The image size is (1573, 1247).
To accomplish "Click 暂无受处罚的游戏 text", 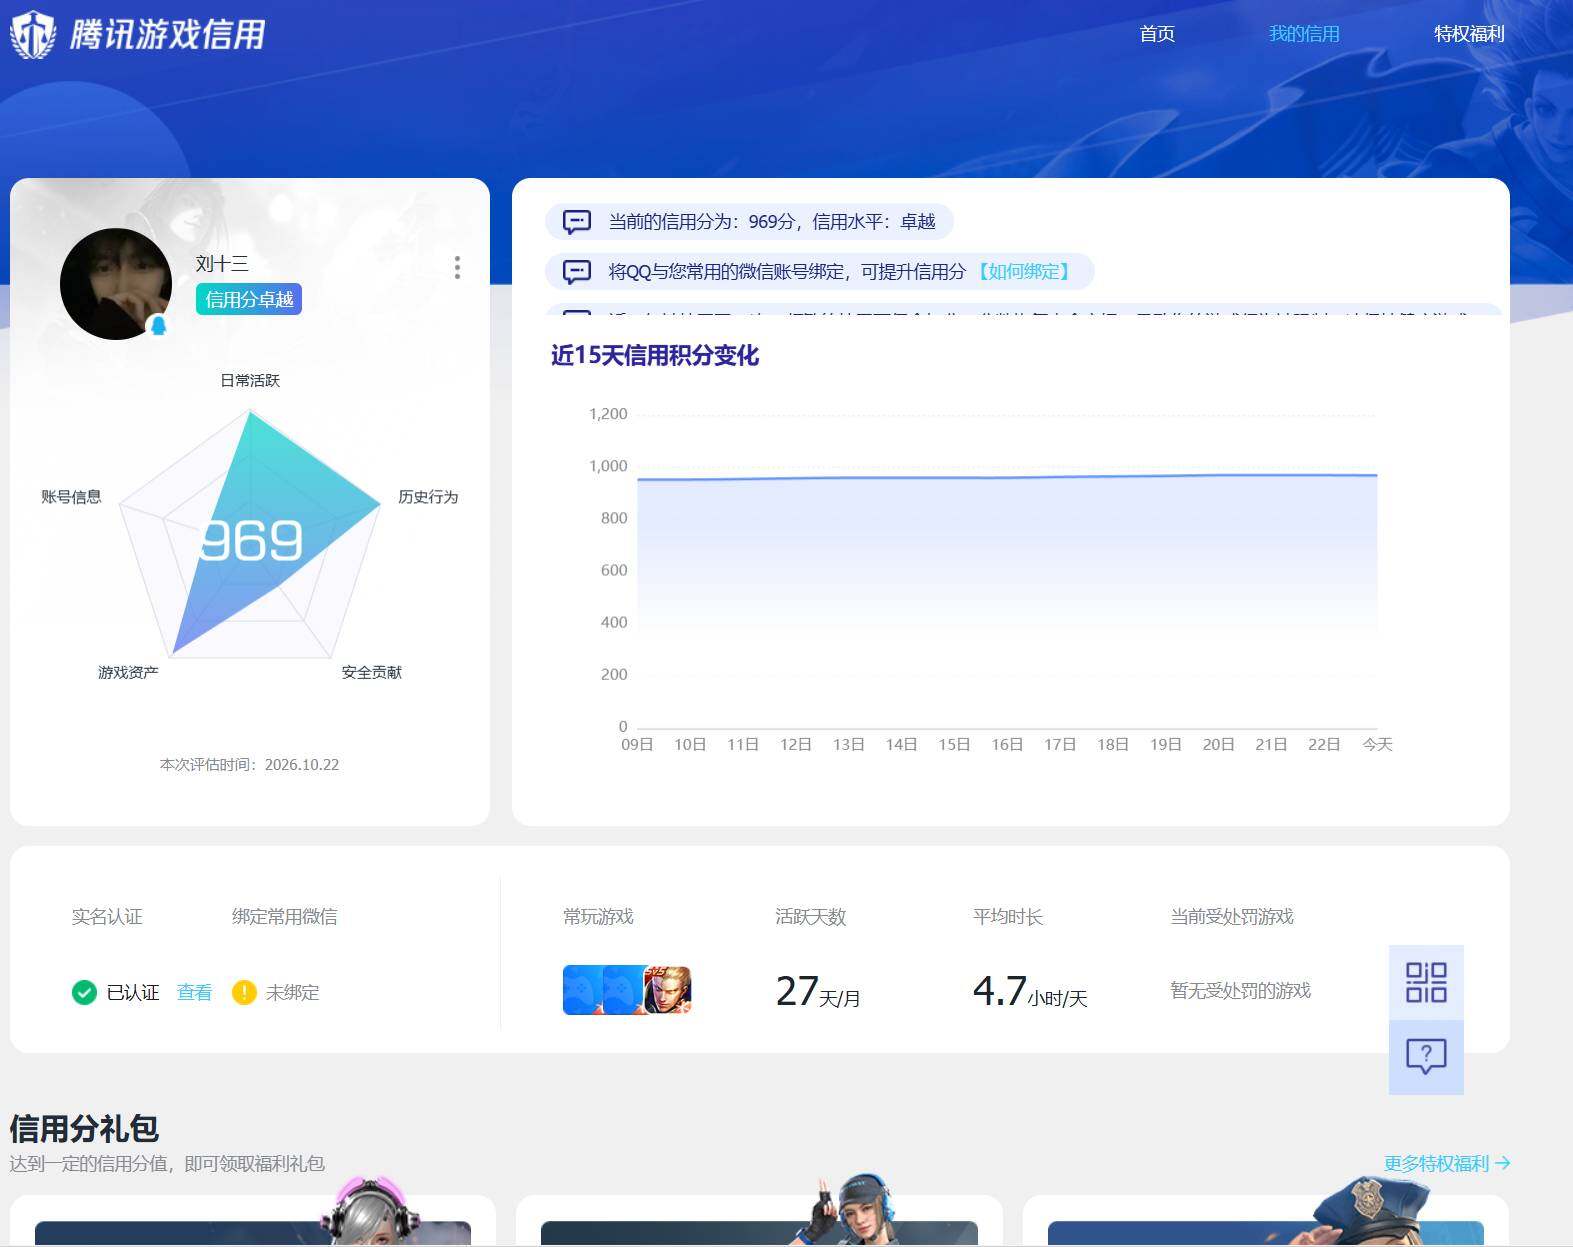I will point(1241,990).
